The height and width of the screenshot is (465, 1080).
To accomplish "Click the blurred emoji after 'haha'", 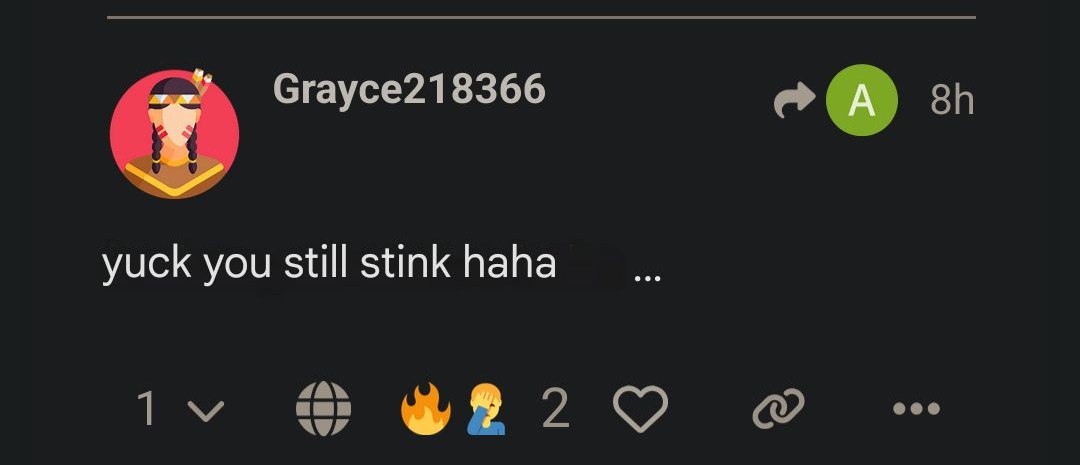I will click(597, 263).
